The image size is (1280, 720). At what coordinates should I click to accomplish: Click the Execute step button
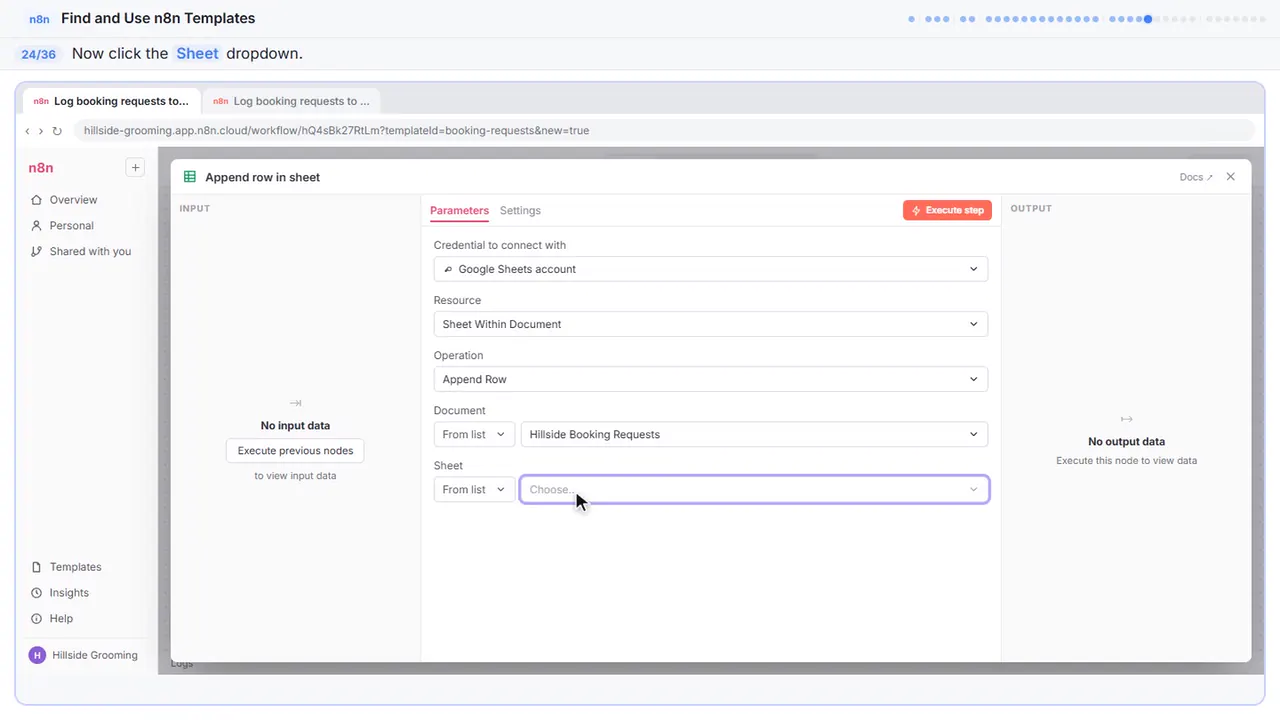pyautogui.click(x=947, y=210)
